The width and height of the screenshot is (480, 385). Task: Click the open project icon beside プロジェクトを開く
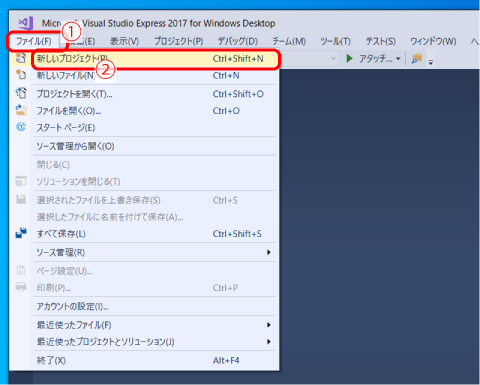[21, 93]
